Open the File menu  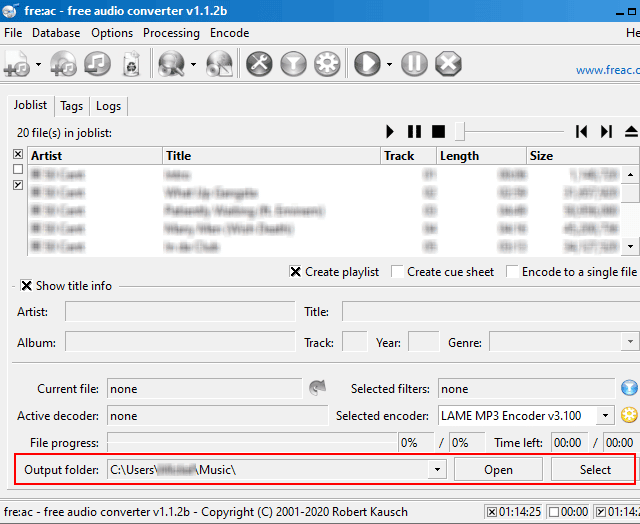(13, 33)
